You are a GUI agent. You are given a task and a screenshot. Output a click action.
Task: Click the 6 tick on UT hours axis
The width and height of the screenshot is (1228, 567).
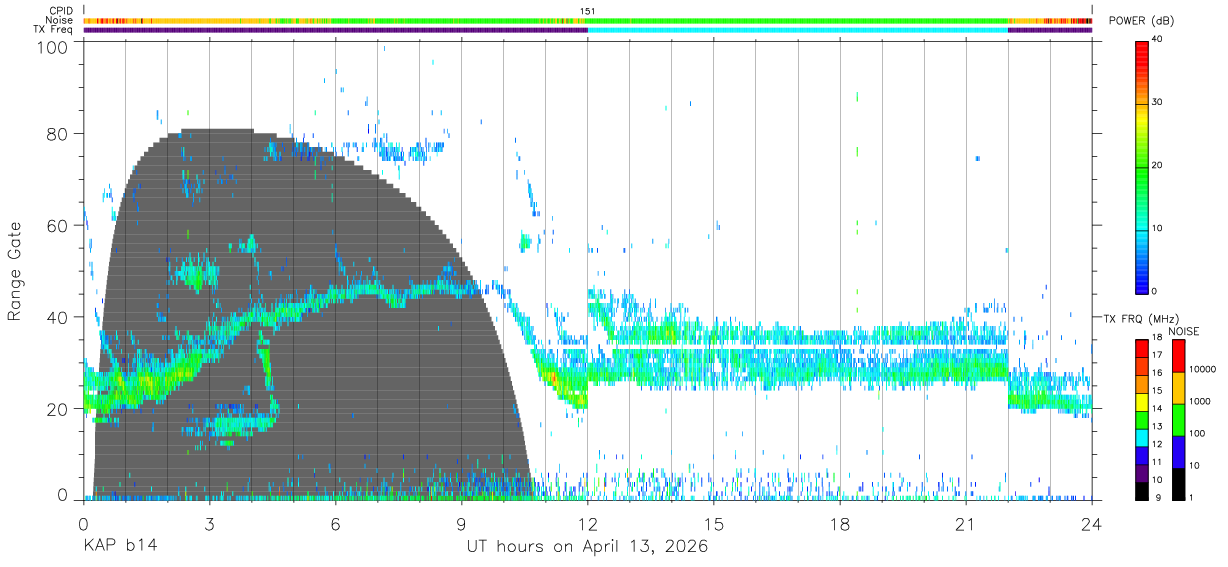click(335, 524)
